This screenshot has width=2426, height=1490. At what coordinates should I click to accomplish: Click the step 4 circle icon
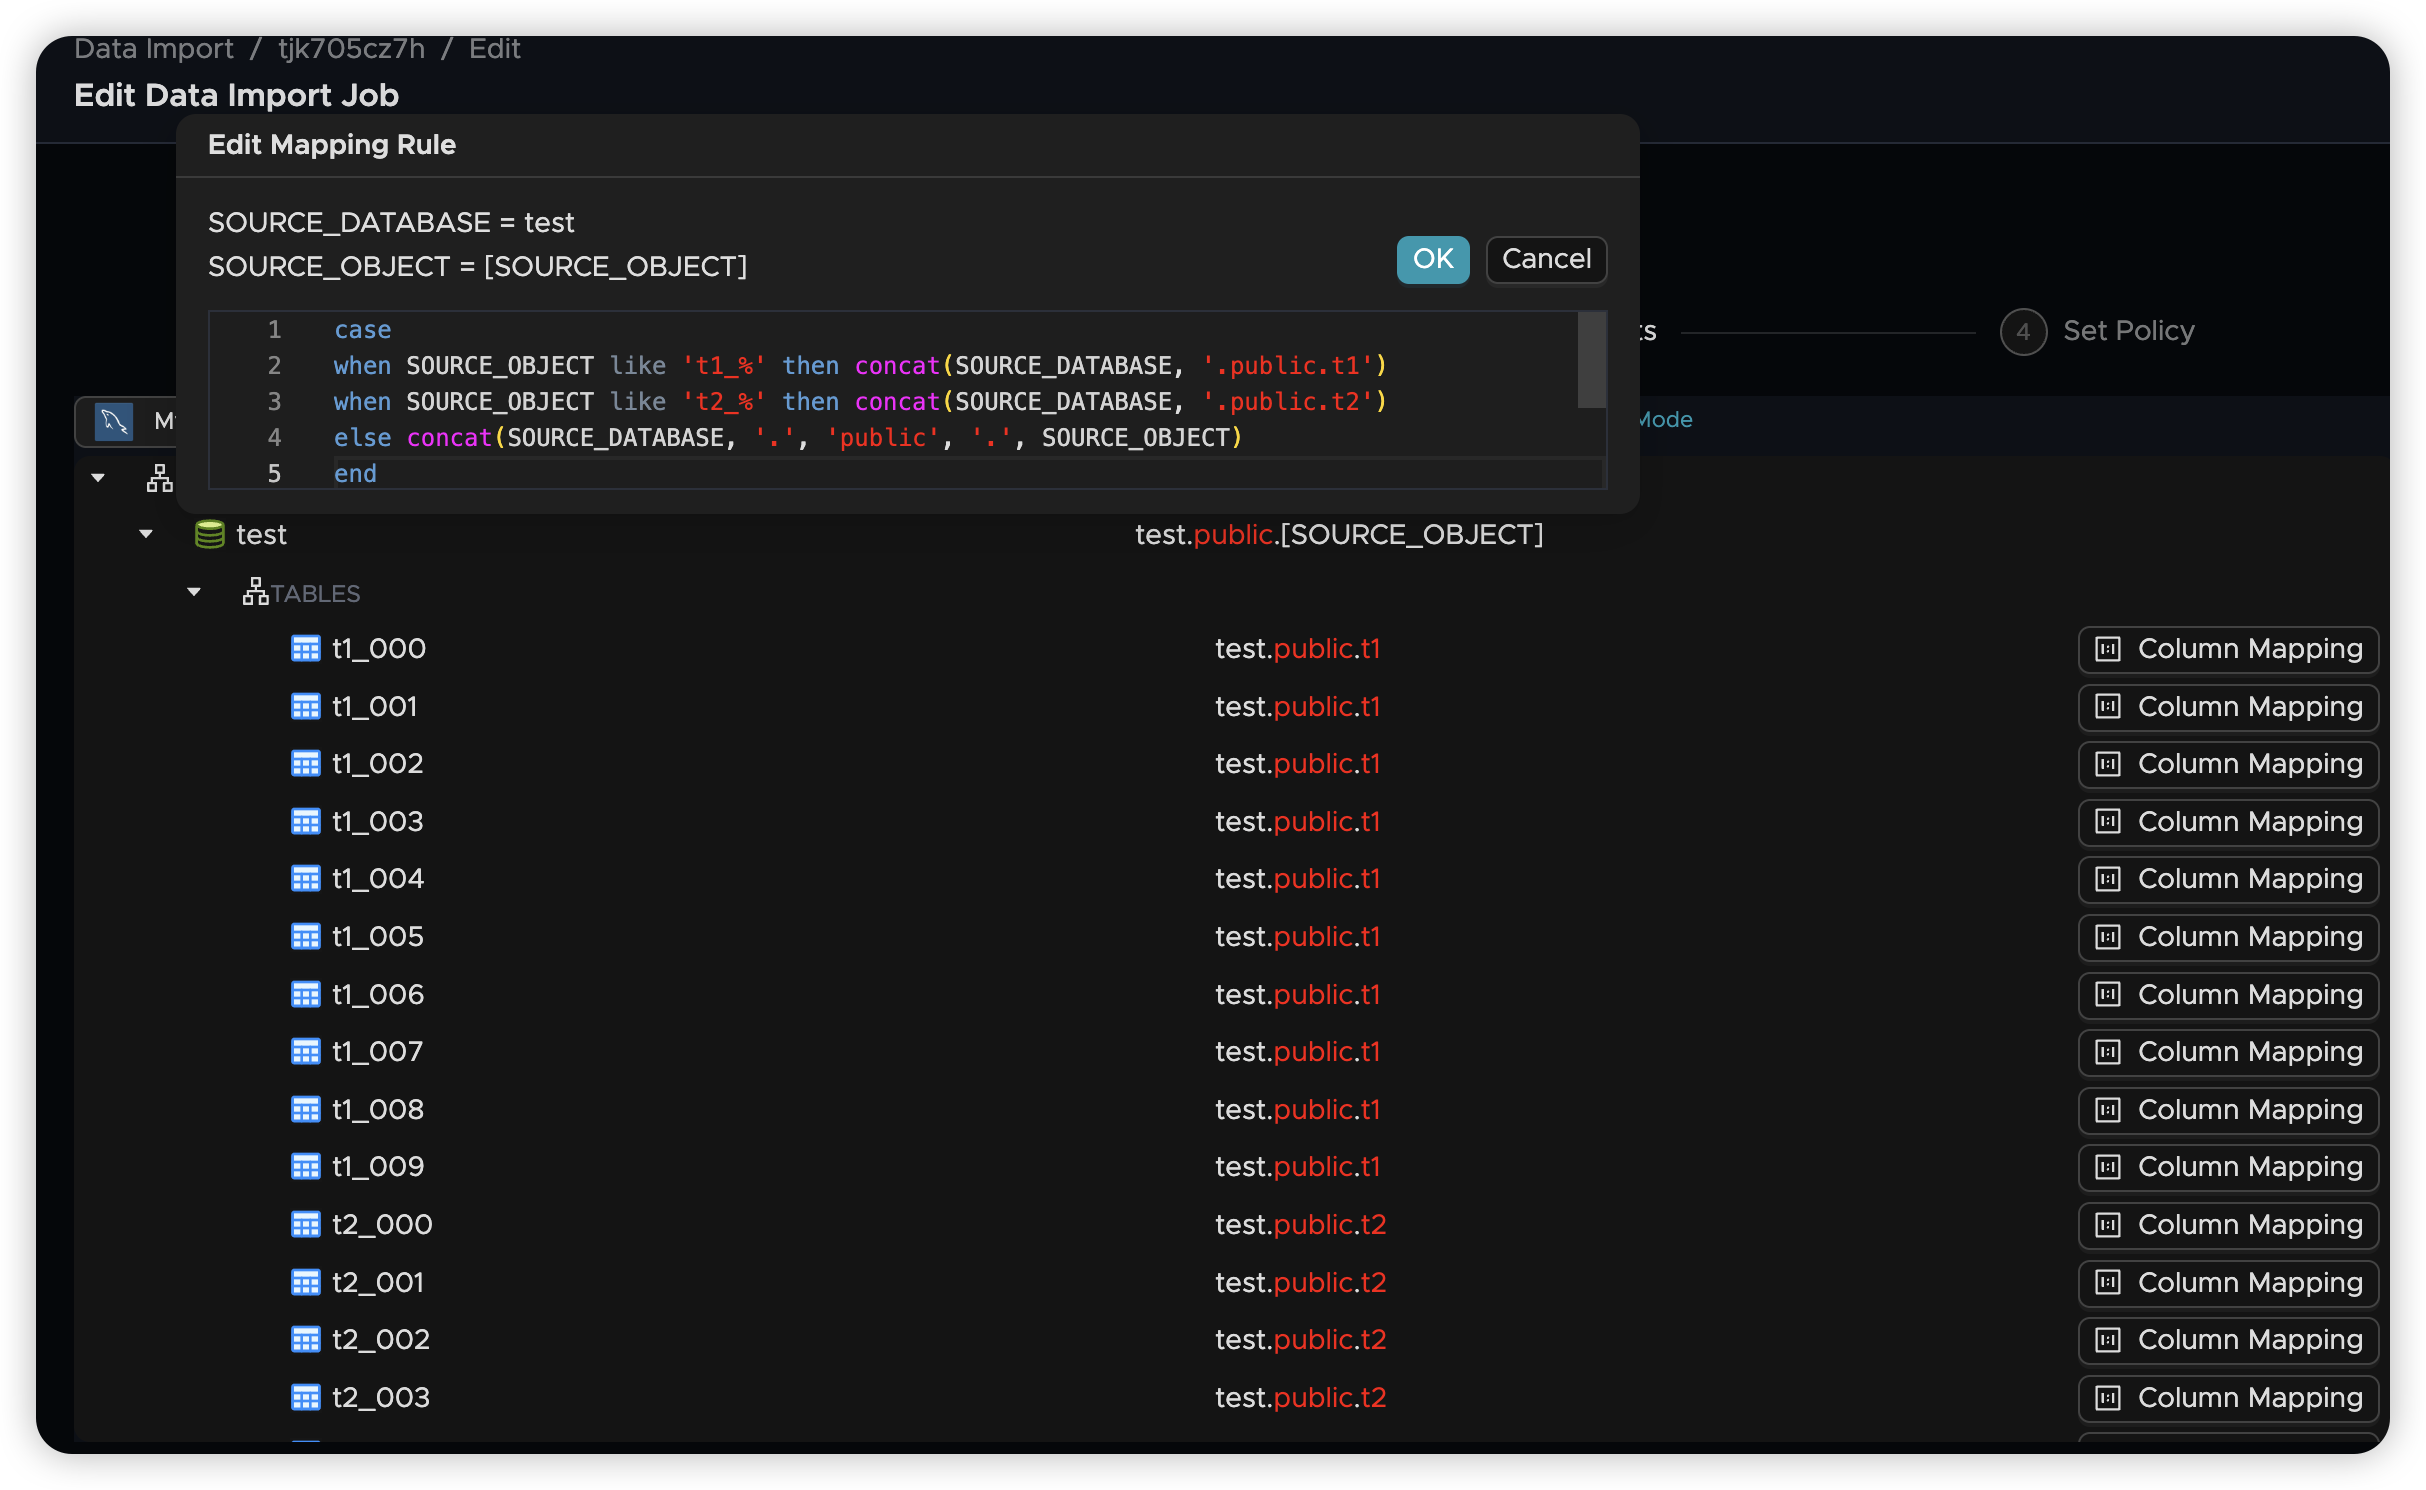[2022, 331]
